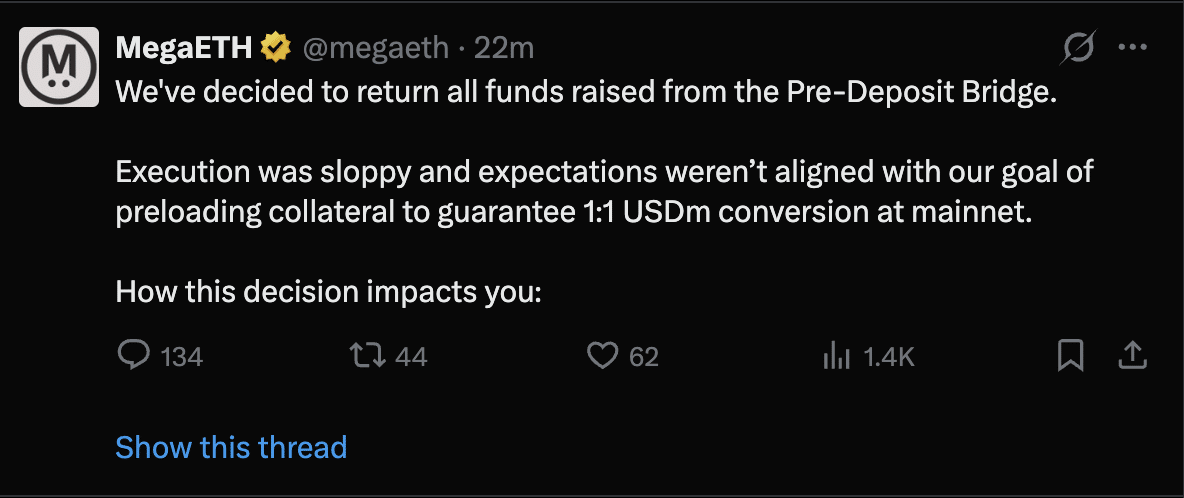1184x498 pixels.
Task: Click the gold verified badge
Action: pos(276,47)
